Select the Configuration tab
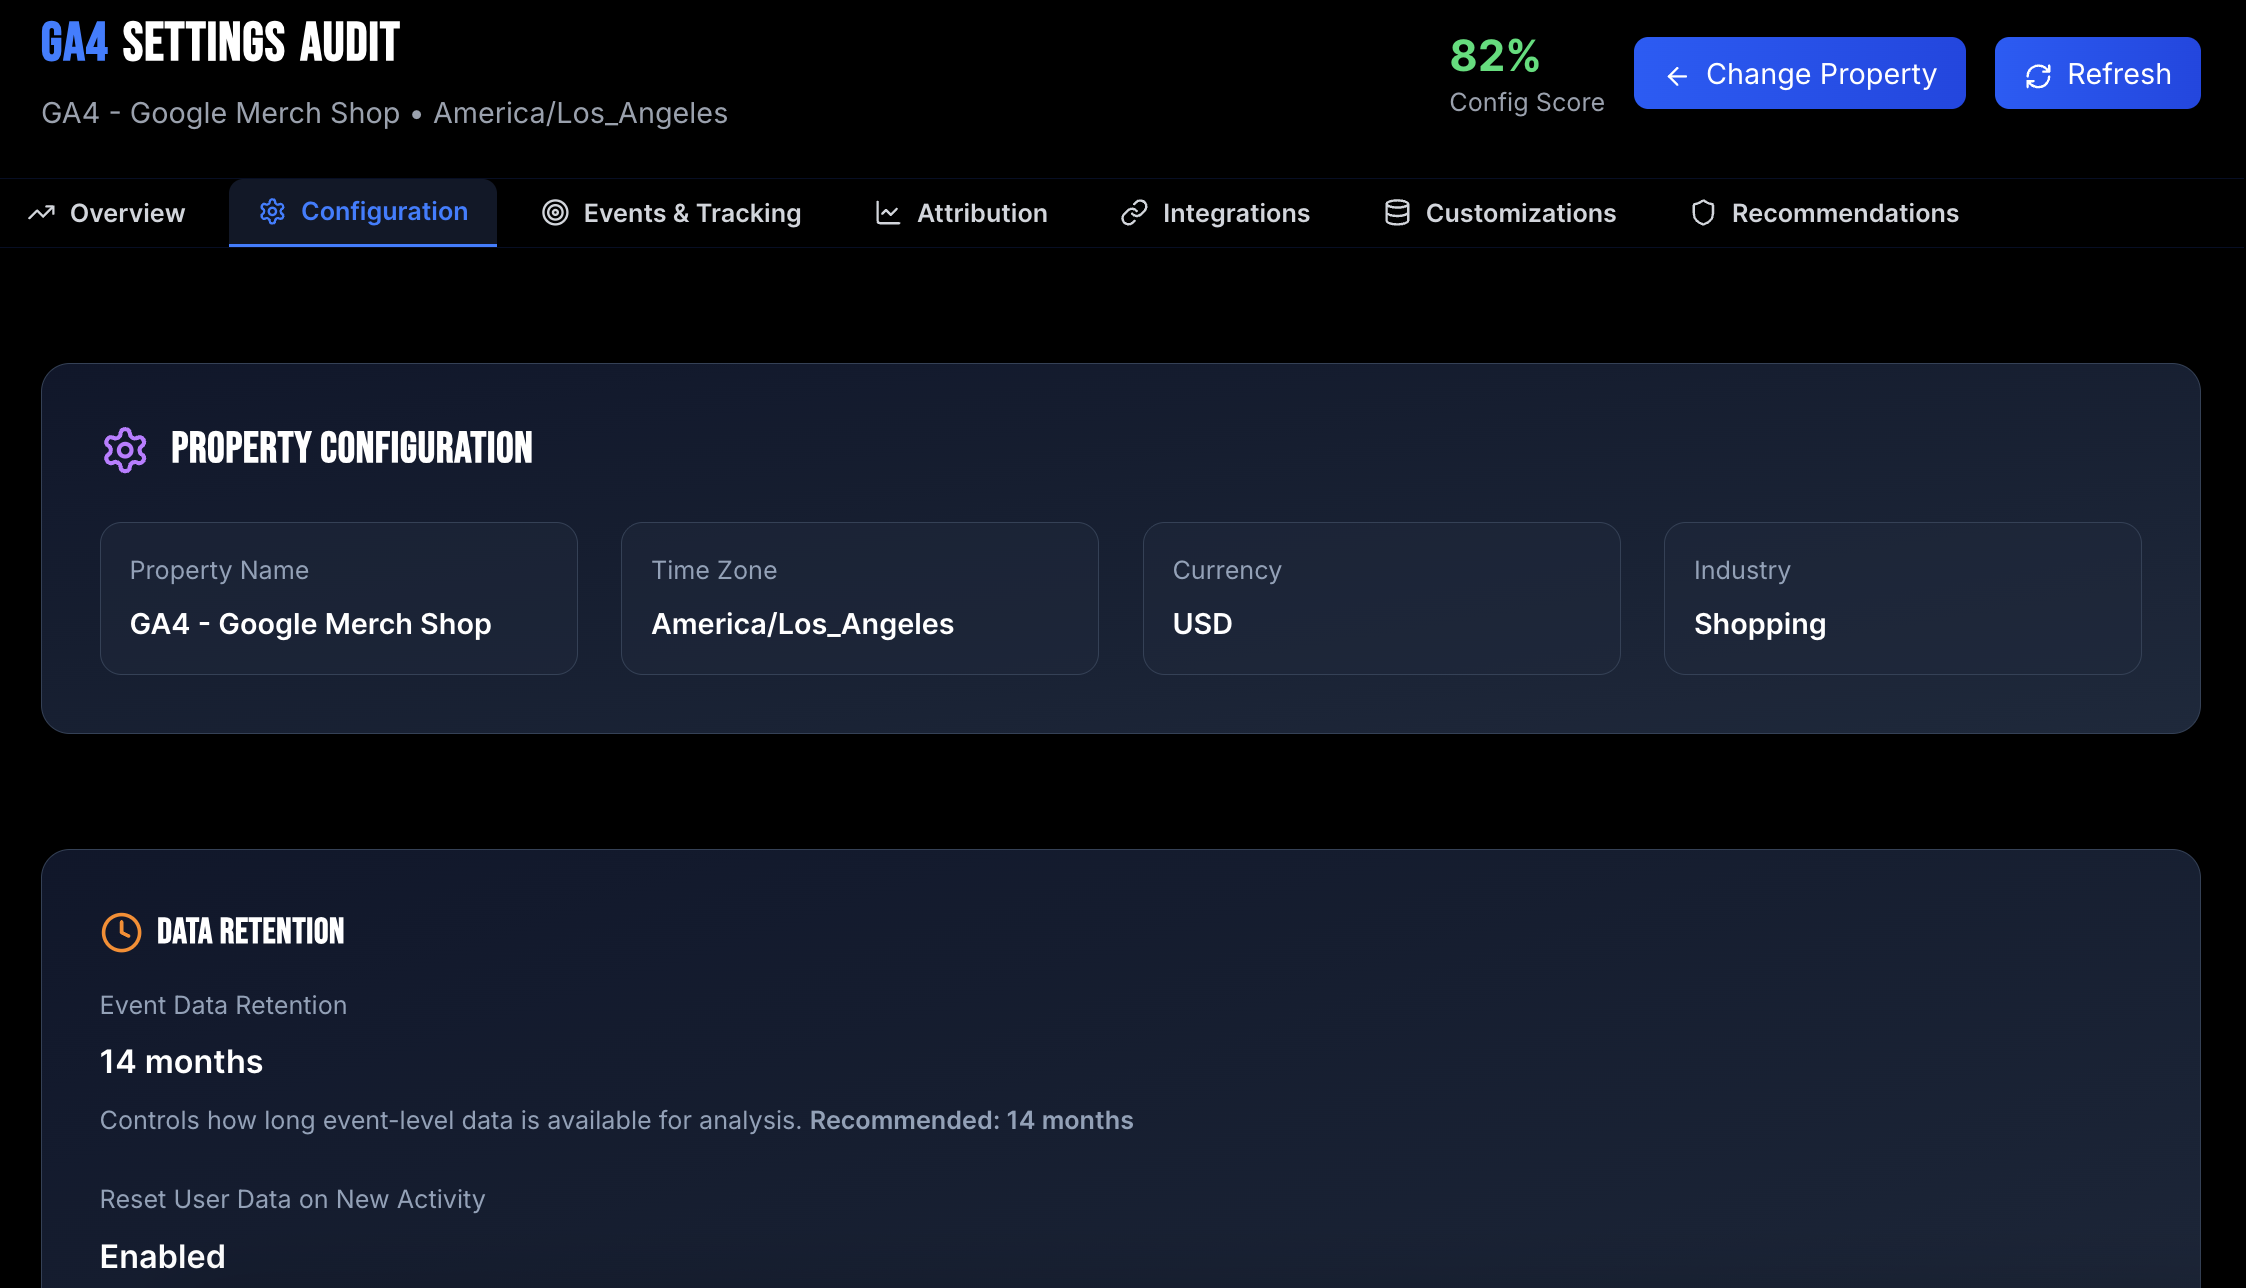Viewport: 2246px width, 1288px height. coord(363,212)
